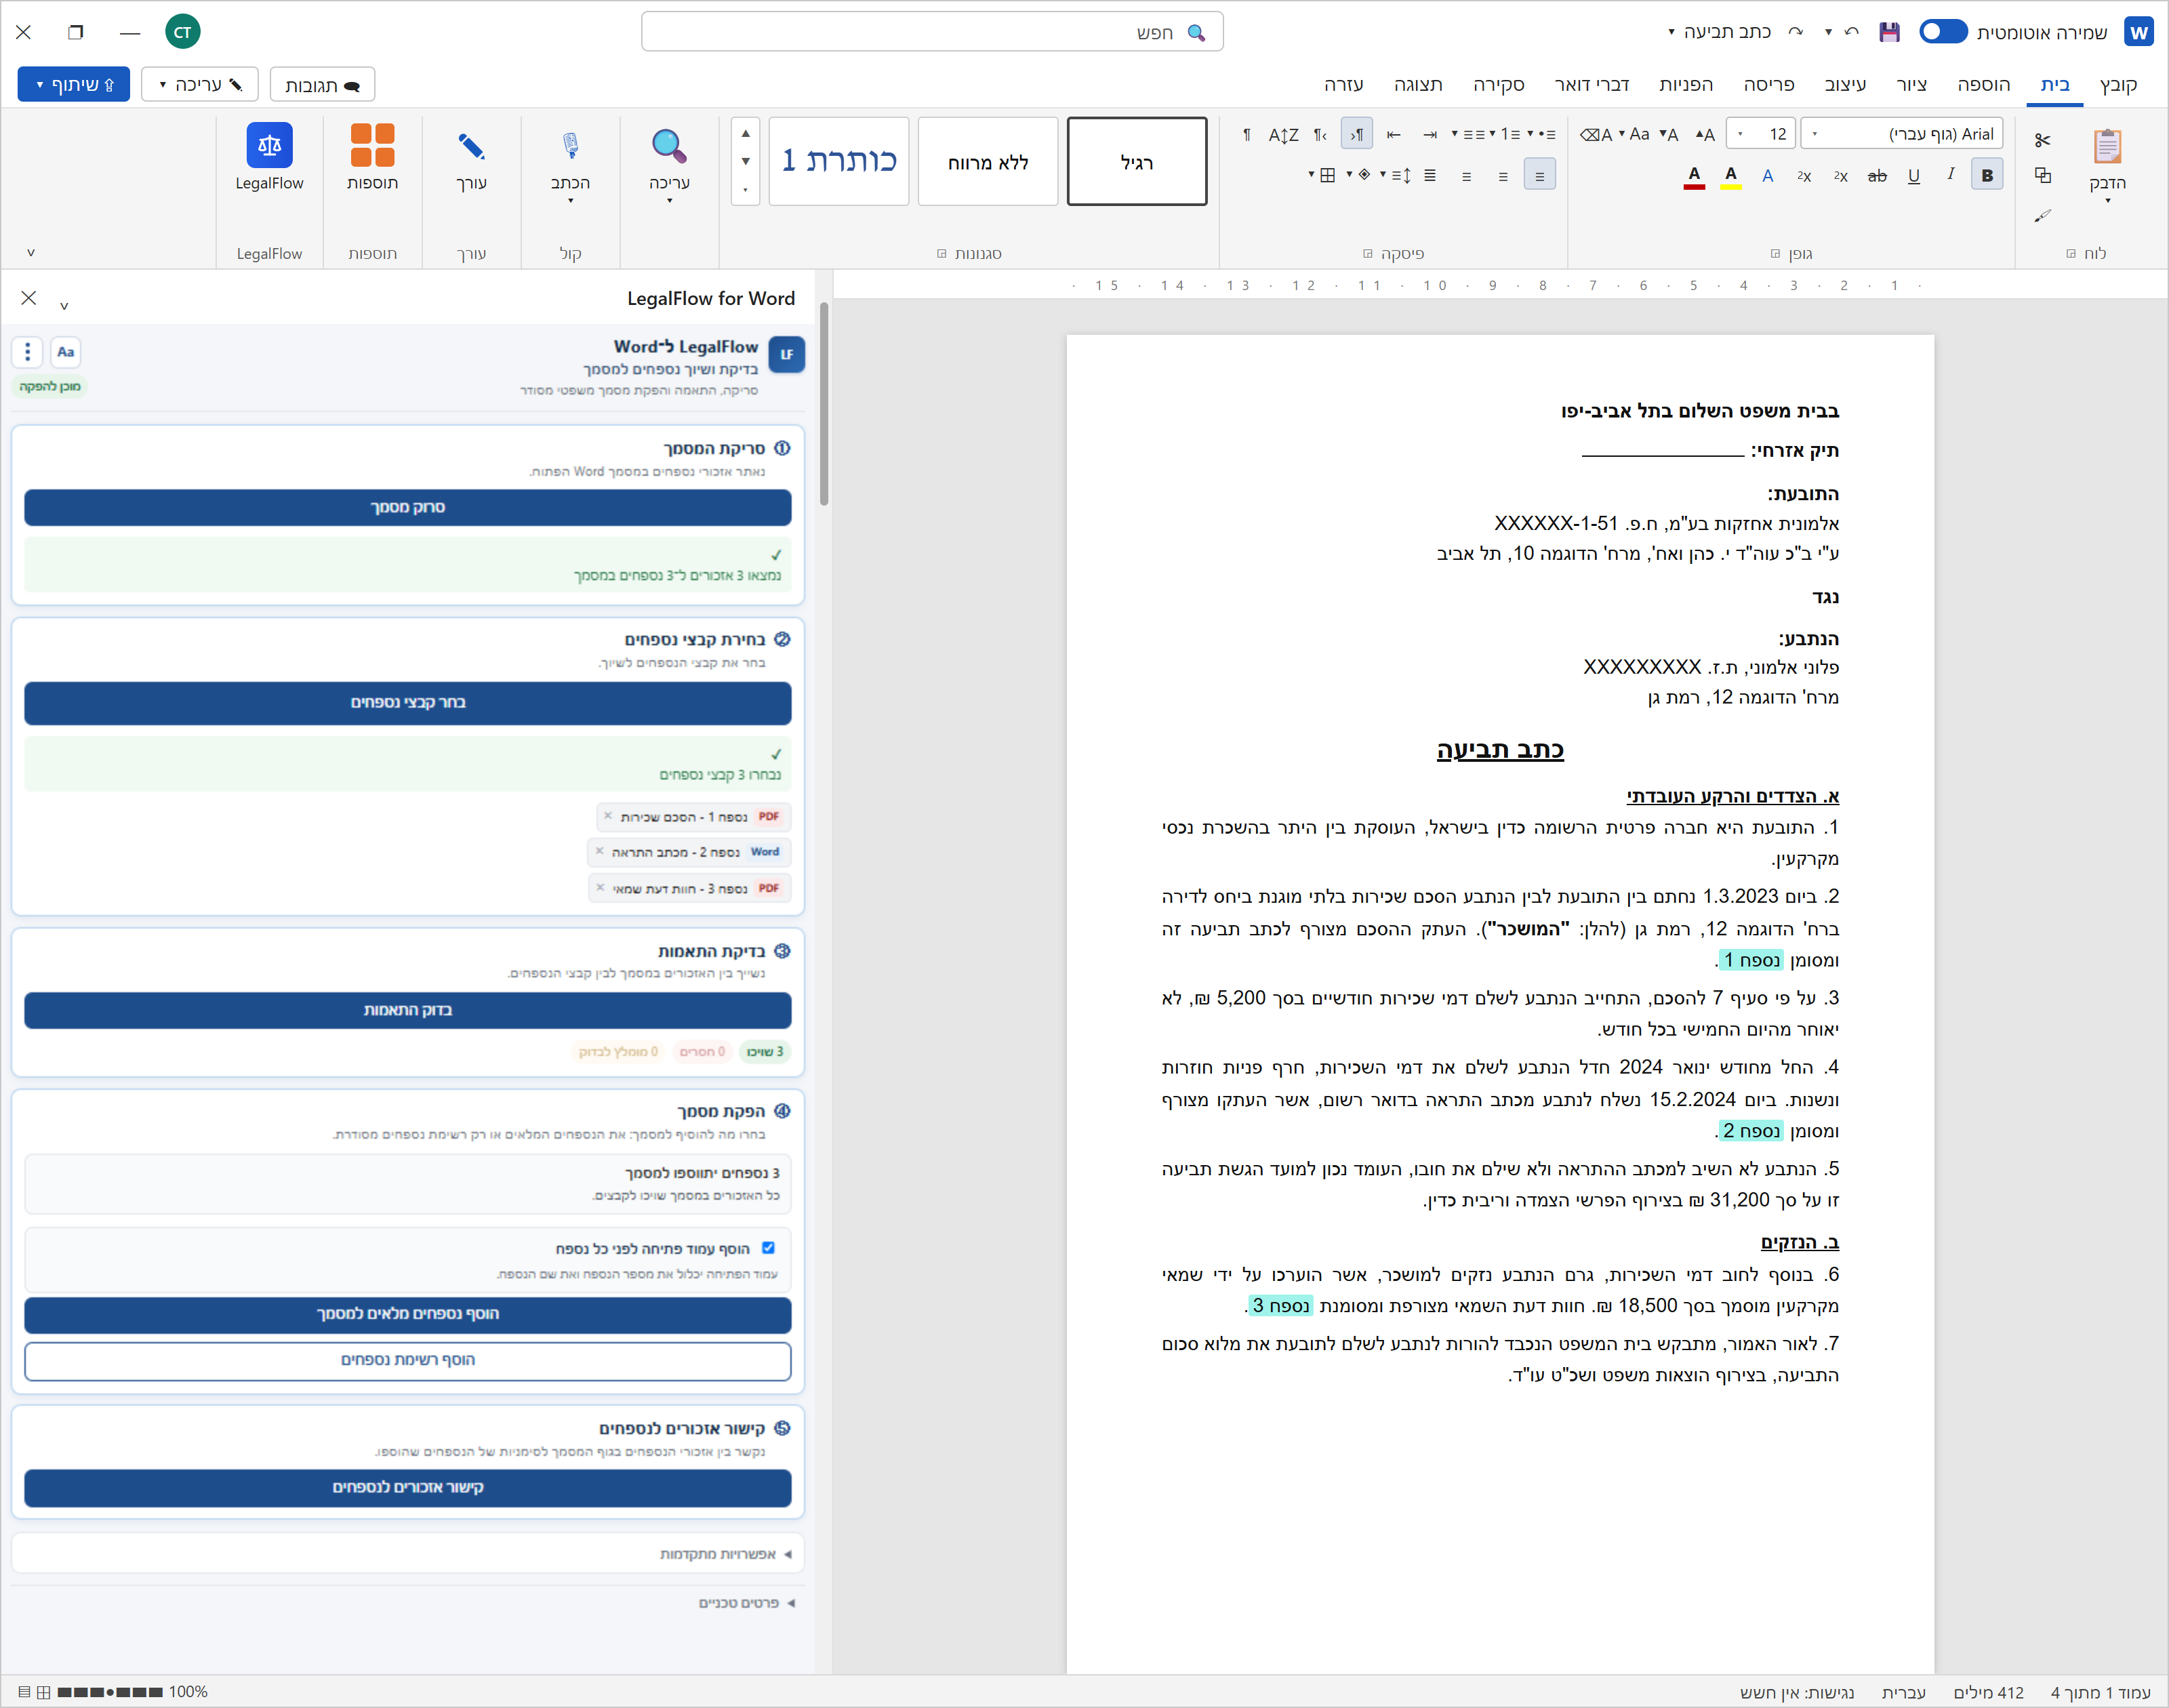
Task: Click the Add appendix list (הוסף רשימת נספחים) button
Action: pos(407,1360)
